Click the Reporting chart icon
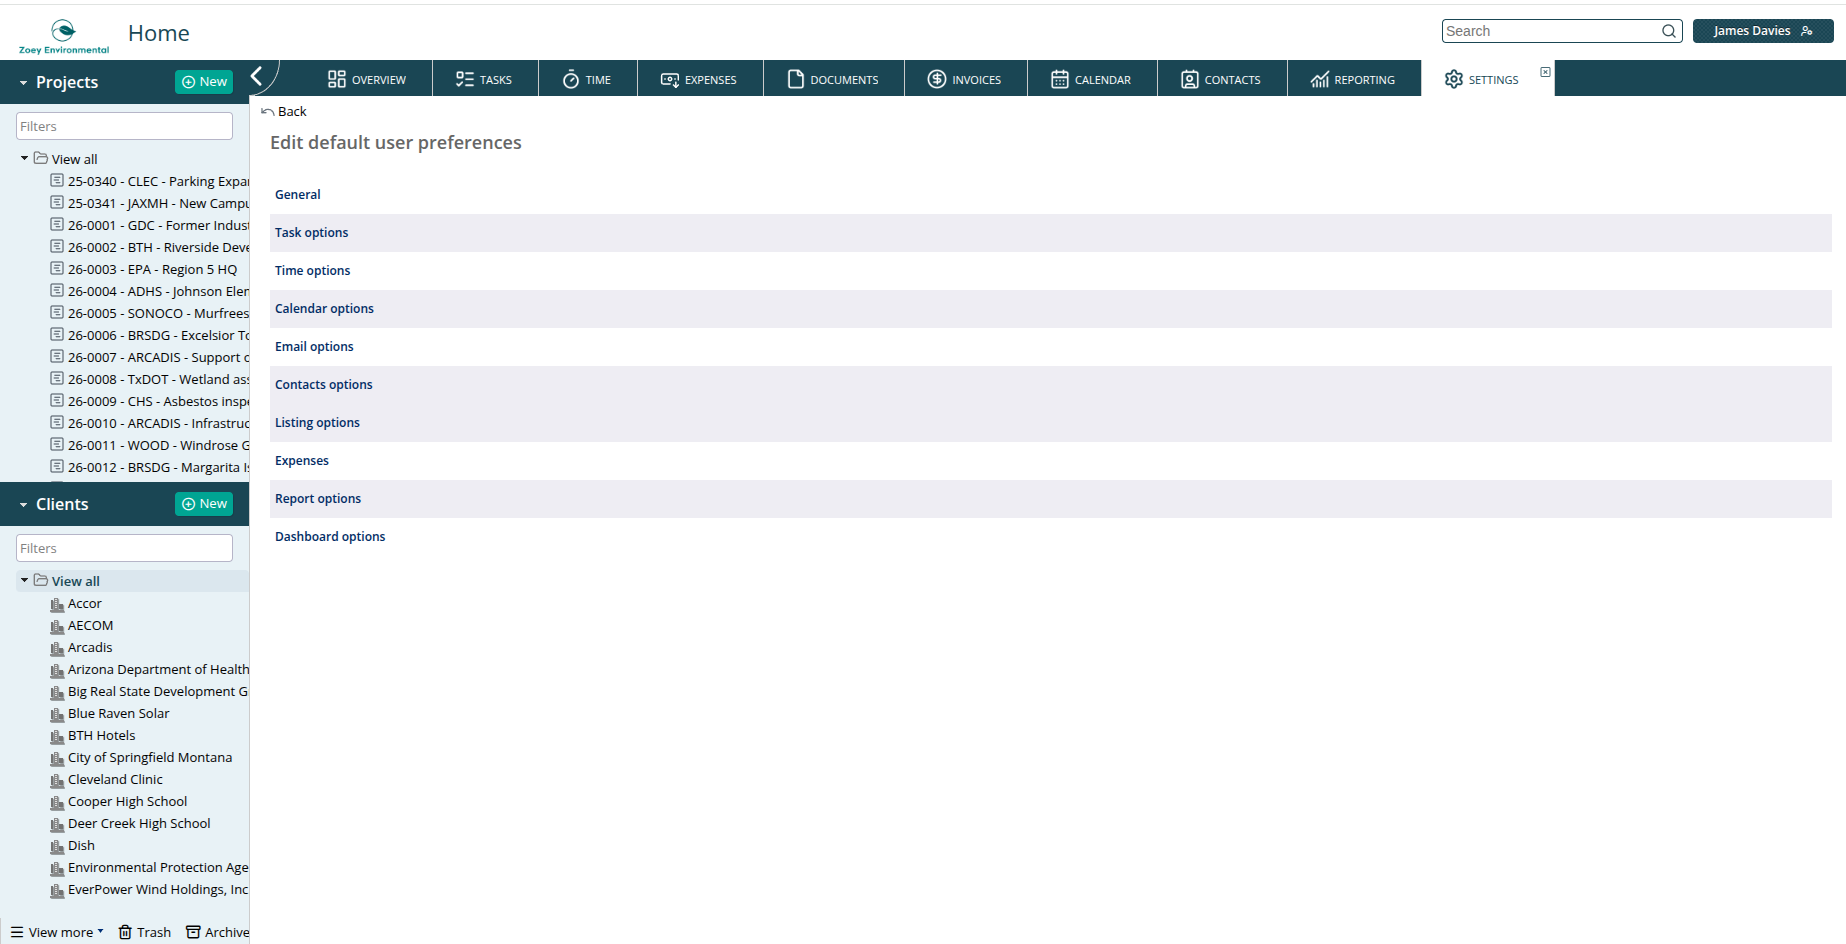Screen dimensions: 1846x944 click(1320, 79)
